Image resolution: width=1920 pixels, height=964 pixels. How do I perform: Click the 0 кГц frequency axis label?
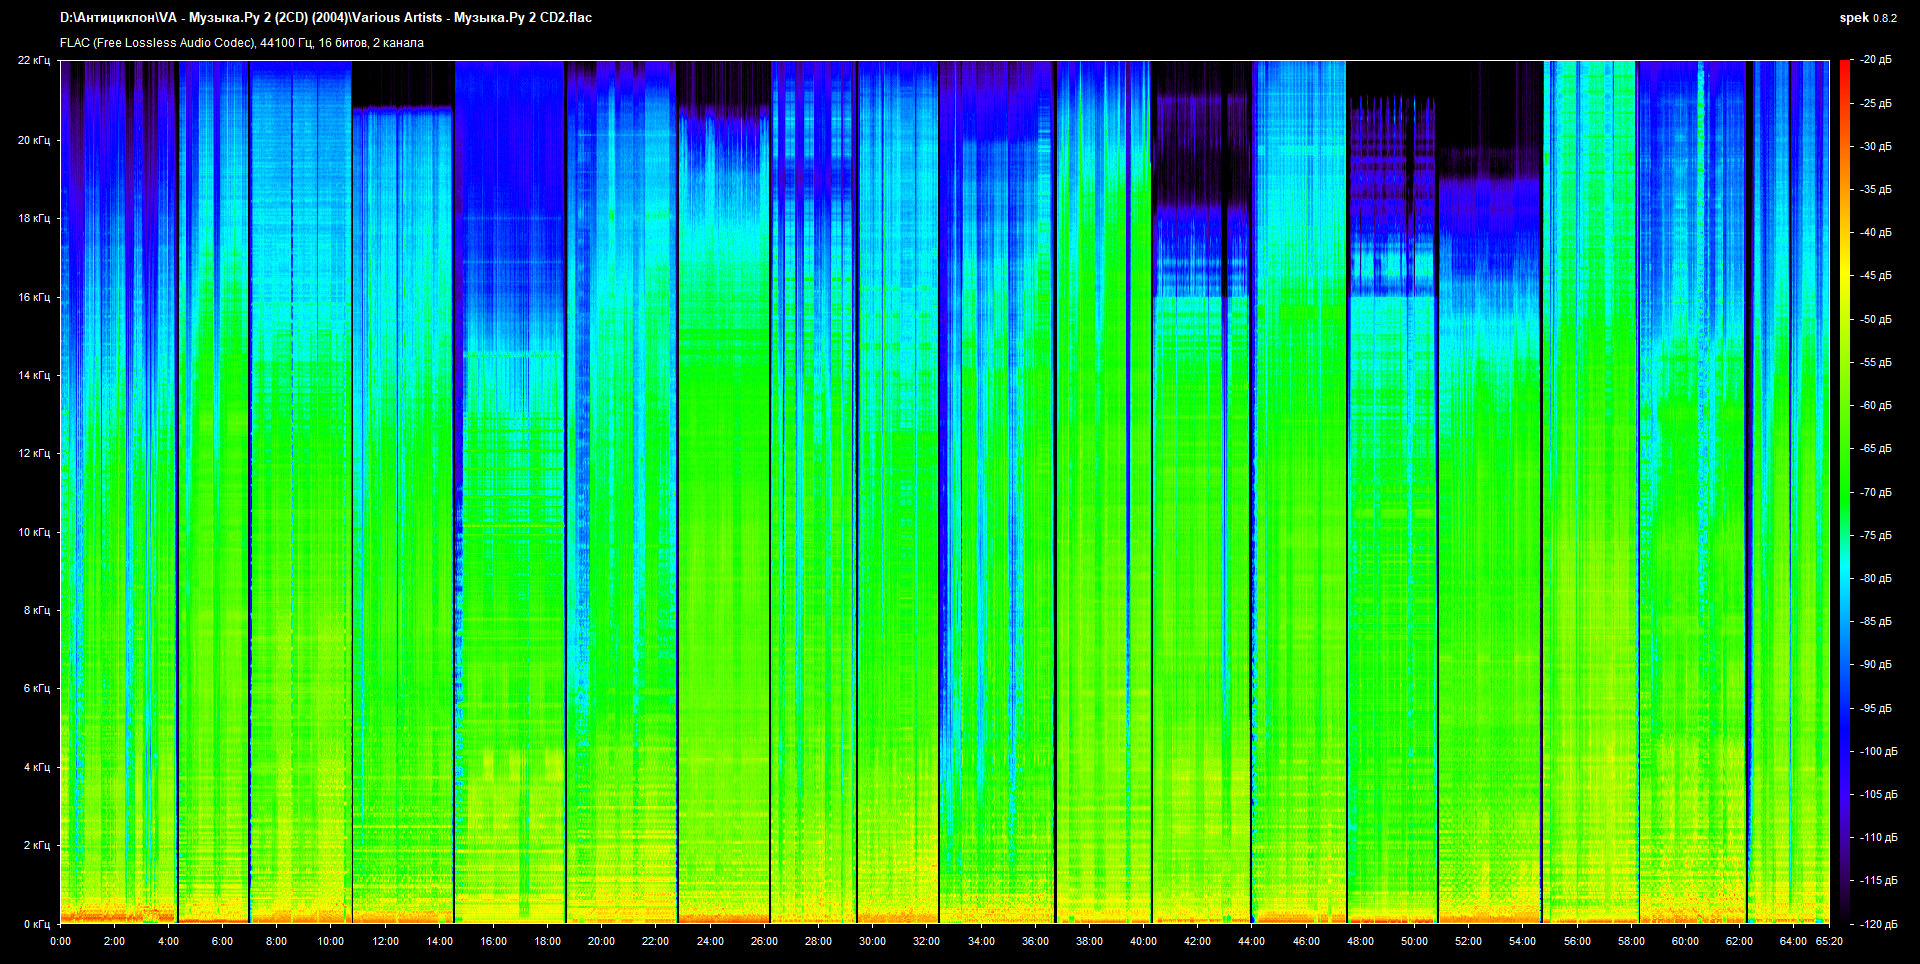click(x=36, y=924)
